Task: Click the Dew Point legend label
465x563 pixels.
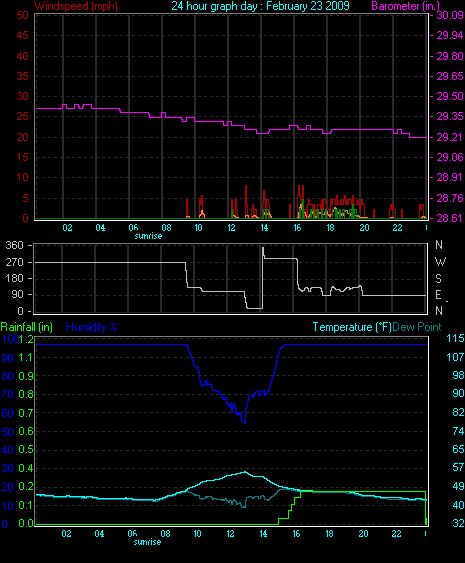Action: (x=417, y=327)
